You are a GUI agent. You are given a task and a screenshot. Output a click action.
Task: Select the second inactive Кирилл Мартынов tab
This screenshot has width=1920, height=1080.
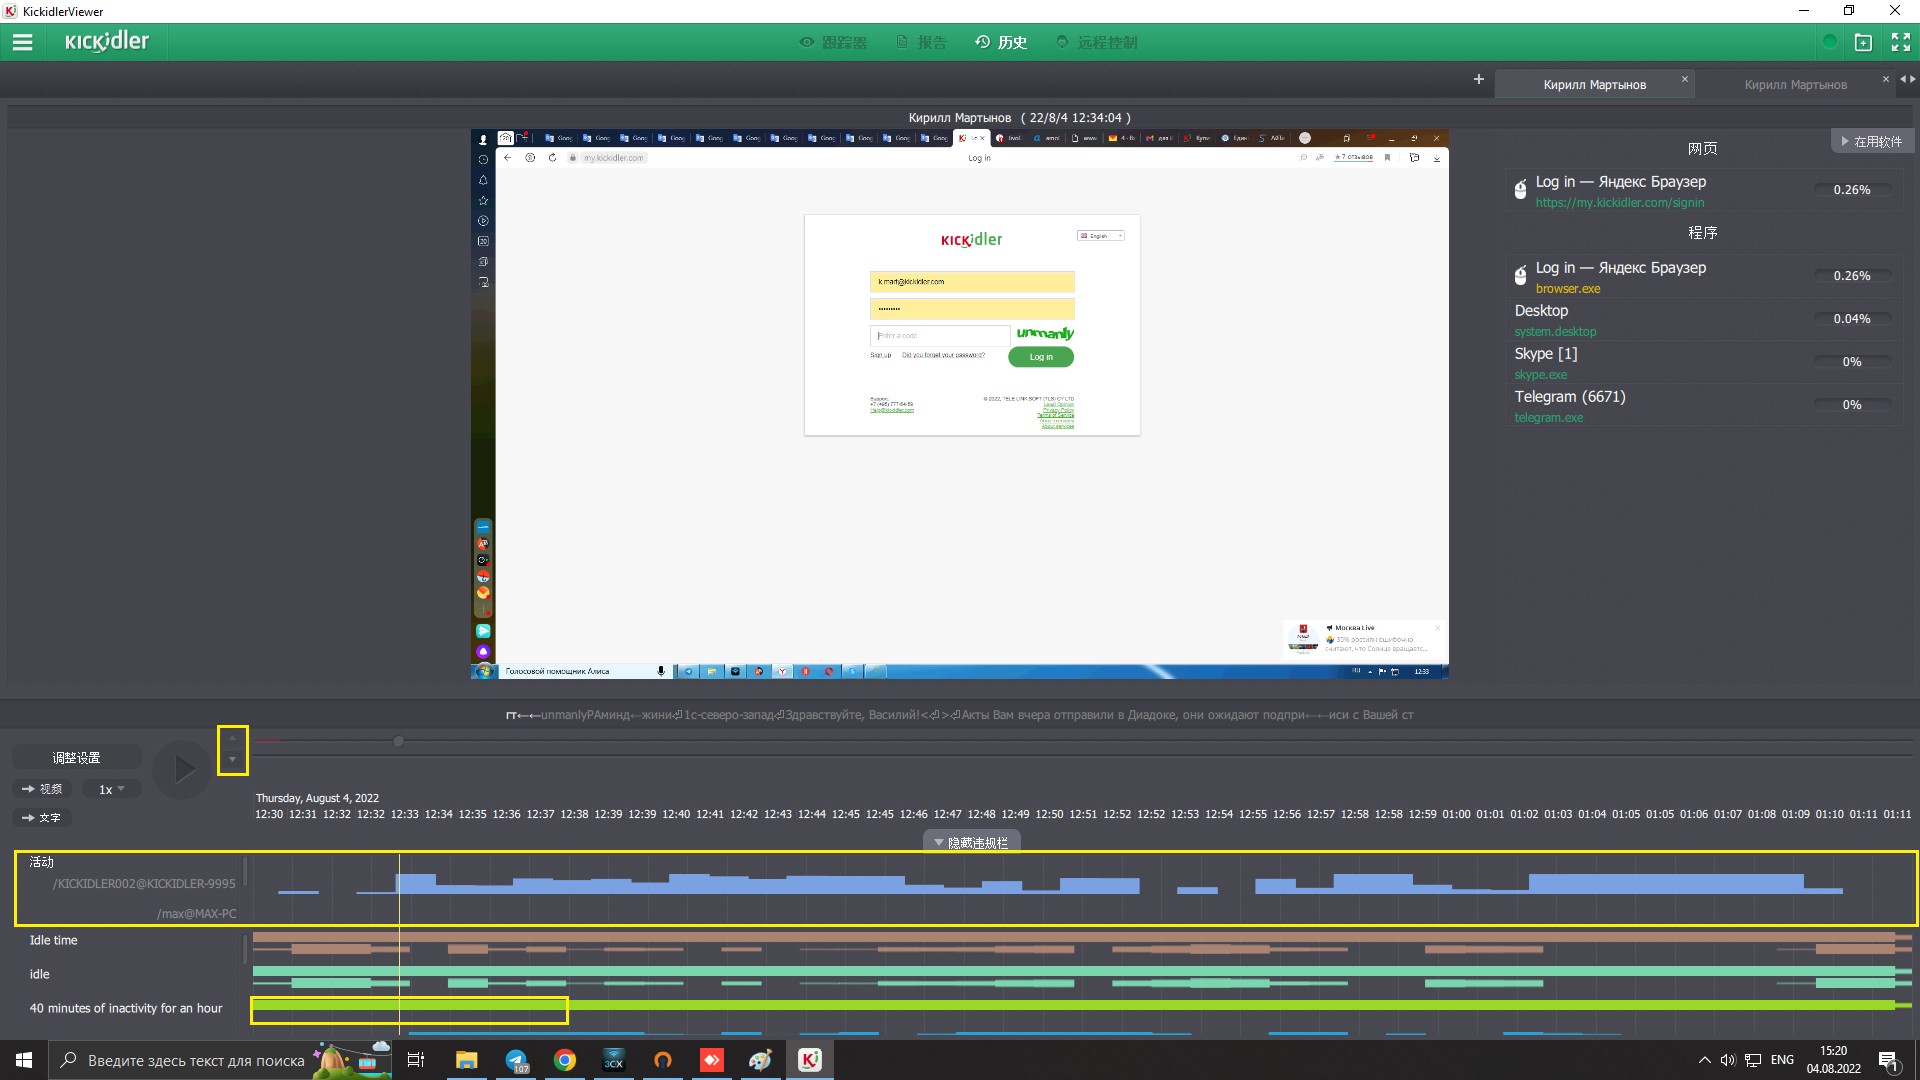(x=1795, y=85)
